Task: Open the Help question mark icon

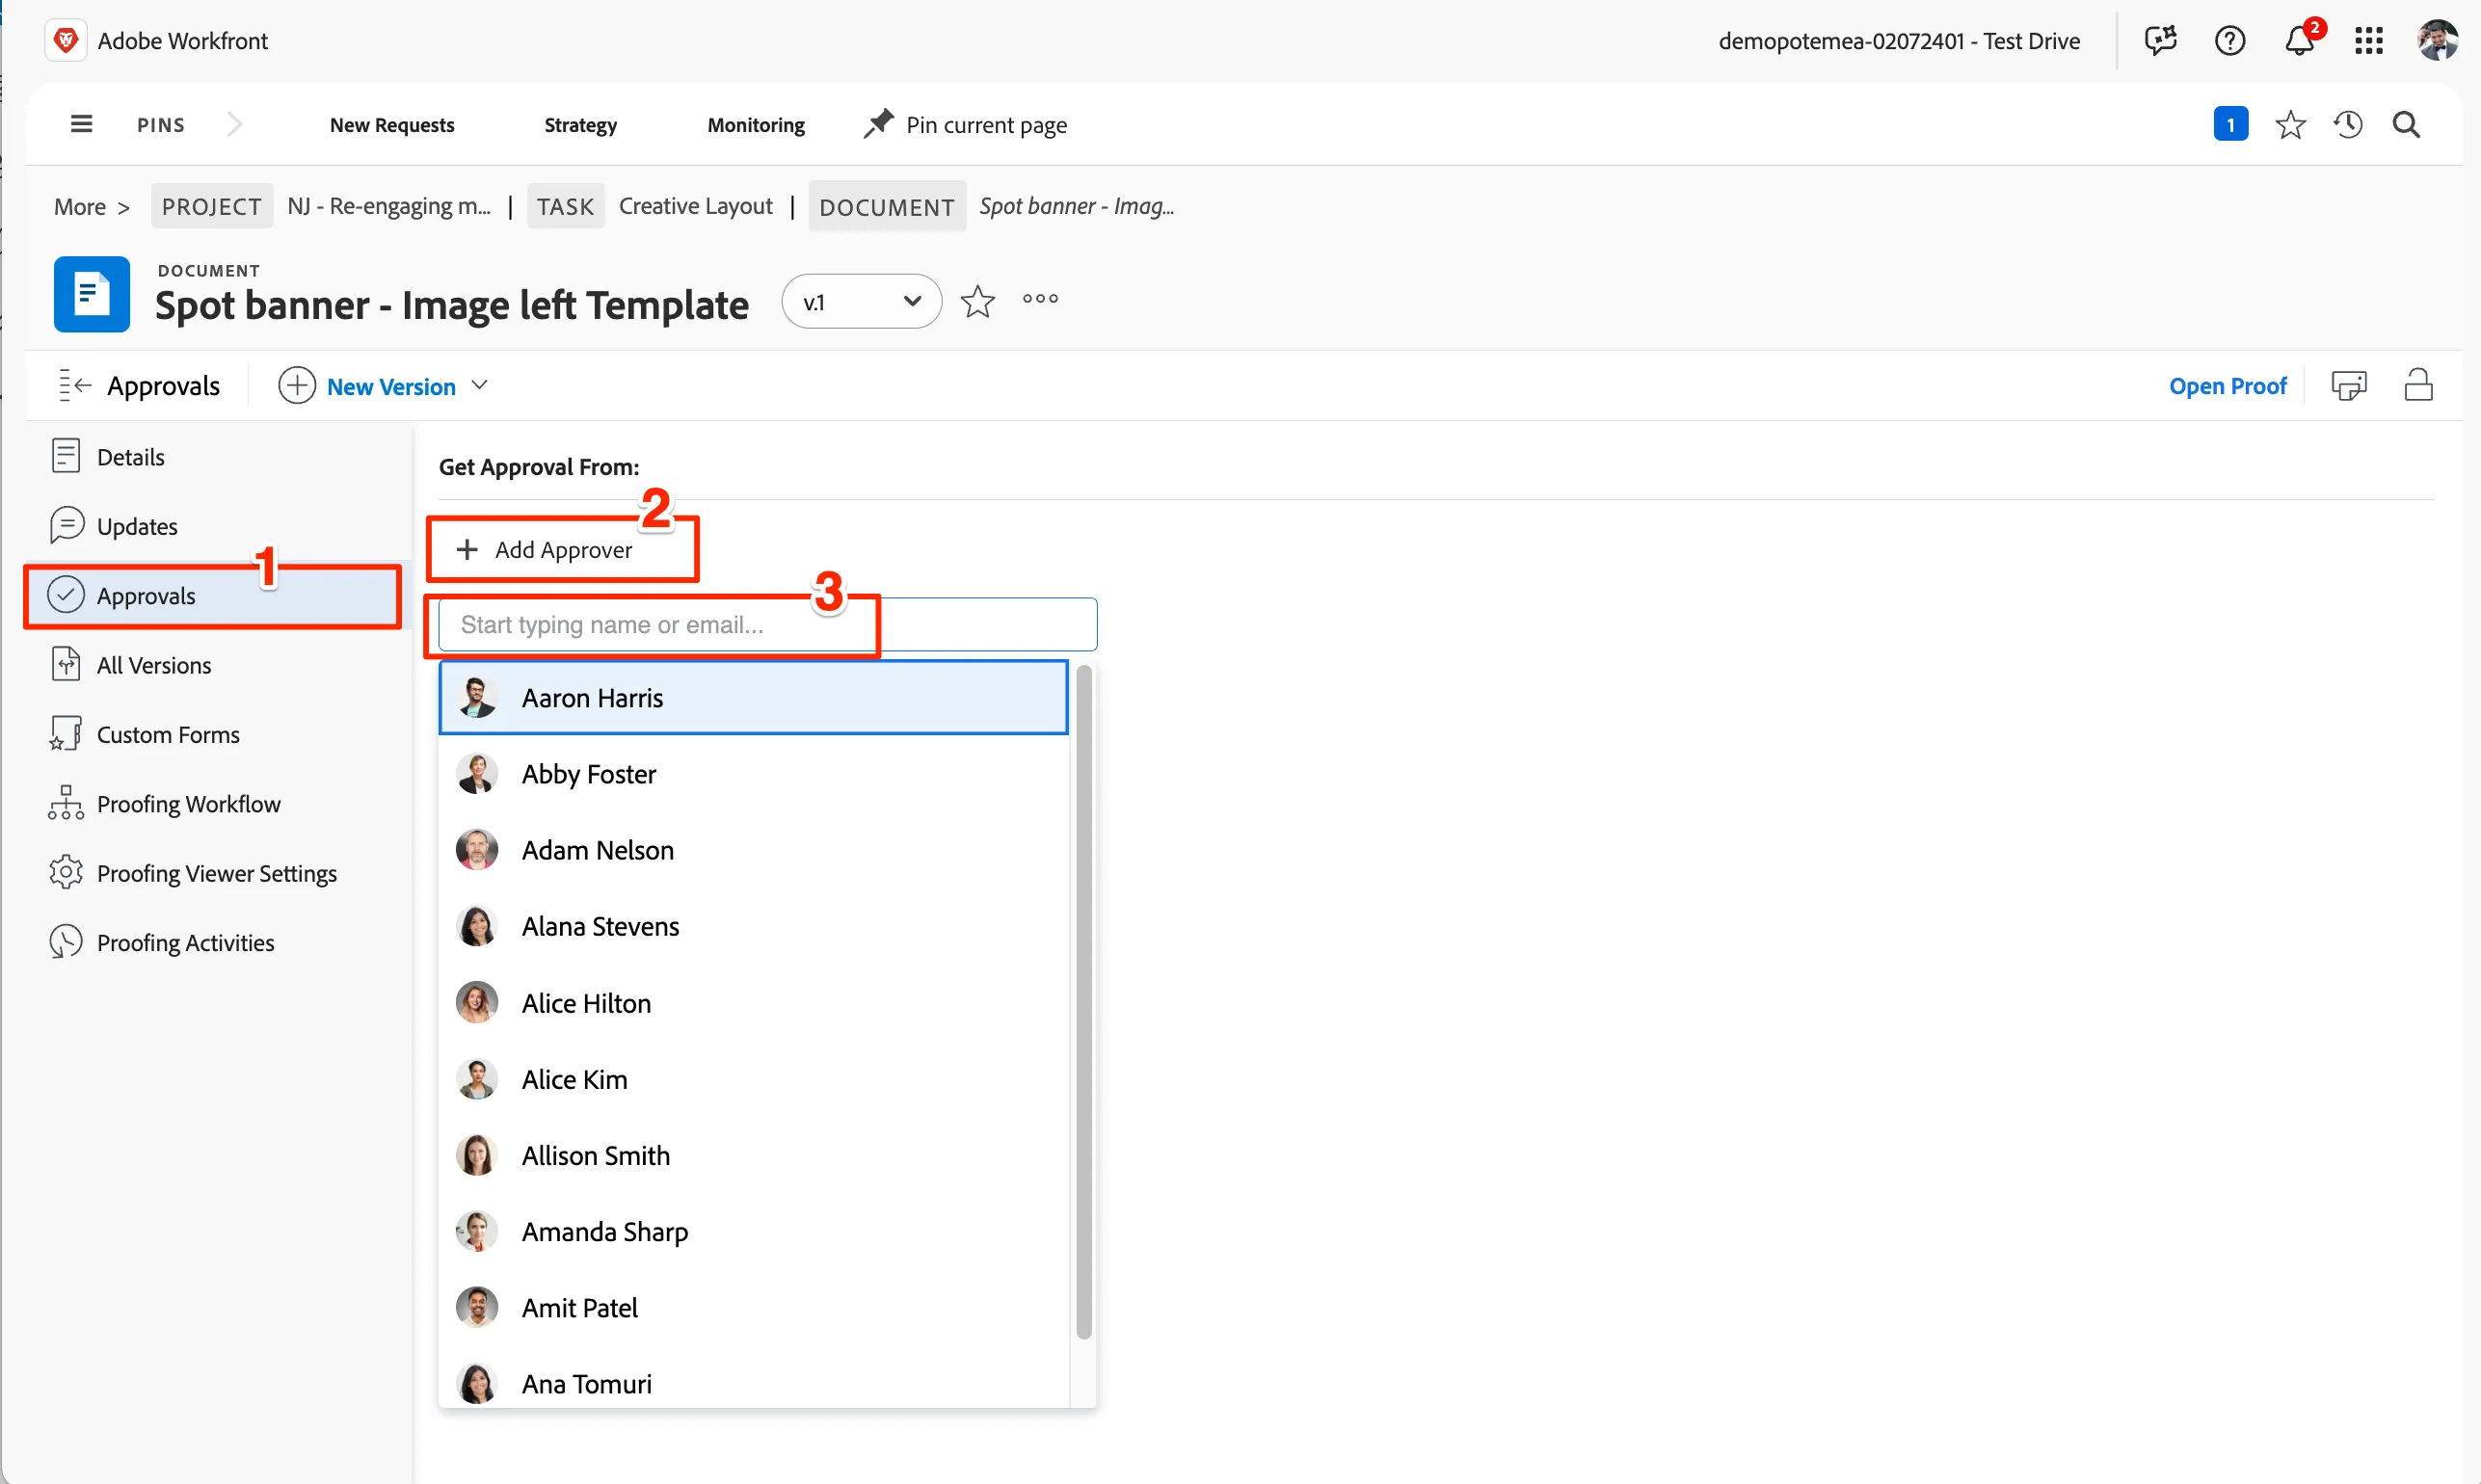Action: pos(2230,41)
